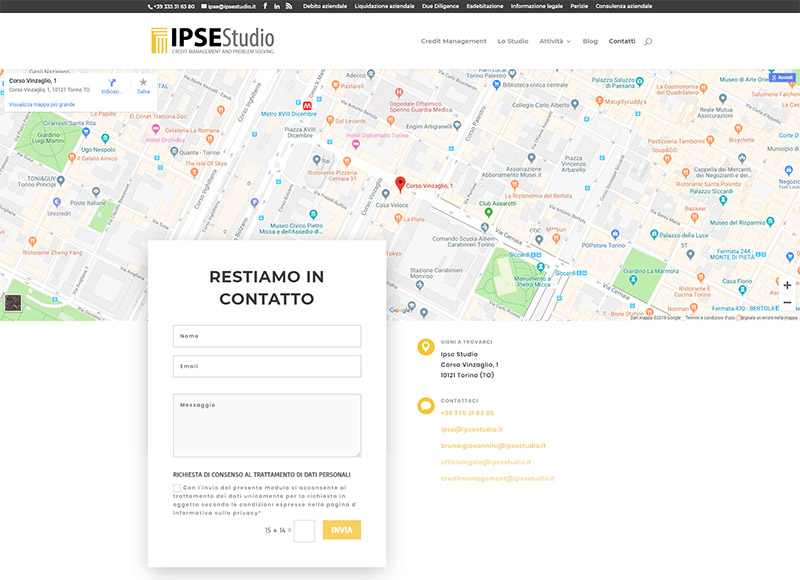Click the ipse@ipsestudio.it contact link
The height and width of the screenshot is (580, 800).
point(472,430)
